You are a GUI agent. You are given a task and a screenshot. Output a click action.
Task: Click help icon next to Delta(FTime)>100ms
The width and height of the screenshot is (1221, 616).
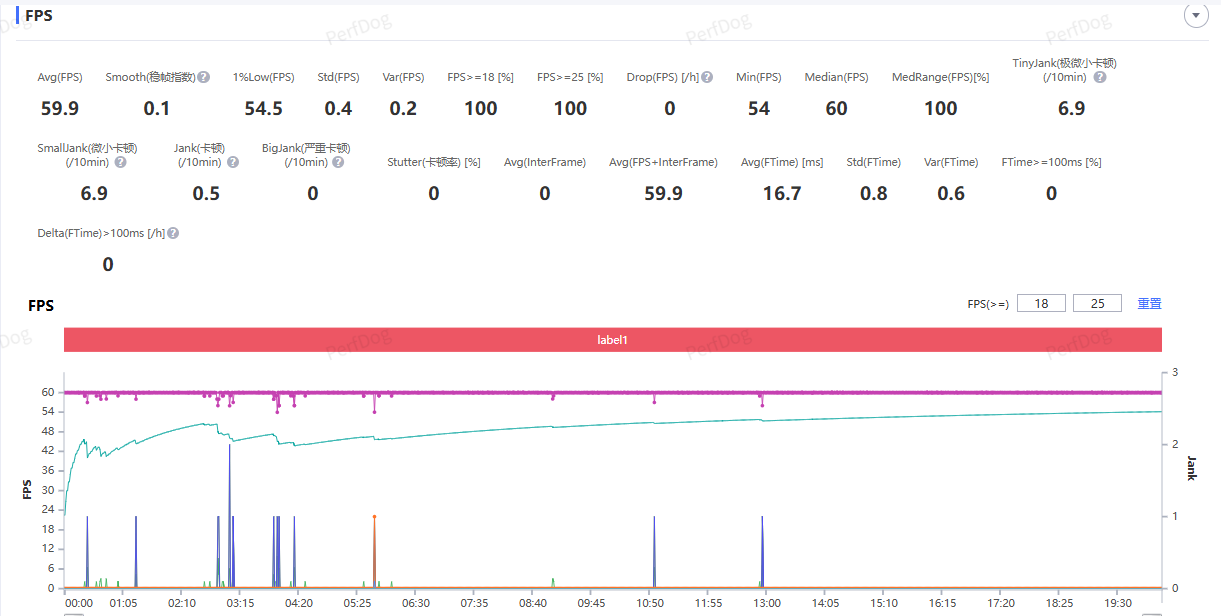point(173,233)
